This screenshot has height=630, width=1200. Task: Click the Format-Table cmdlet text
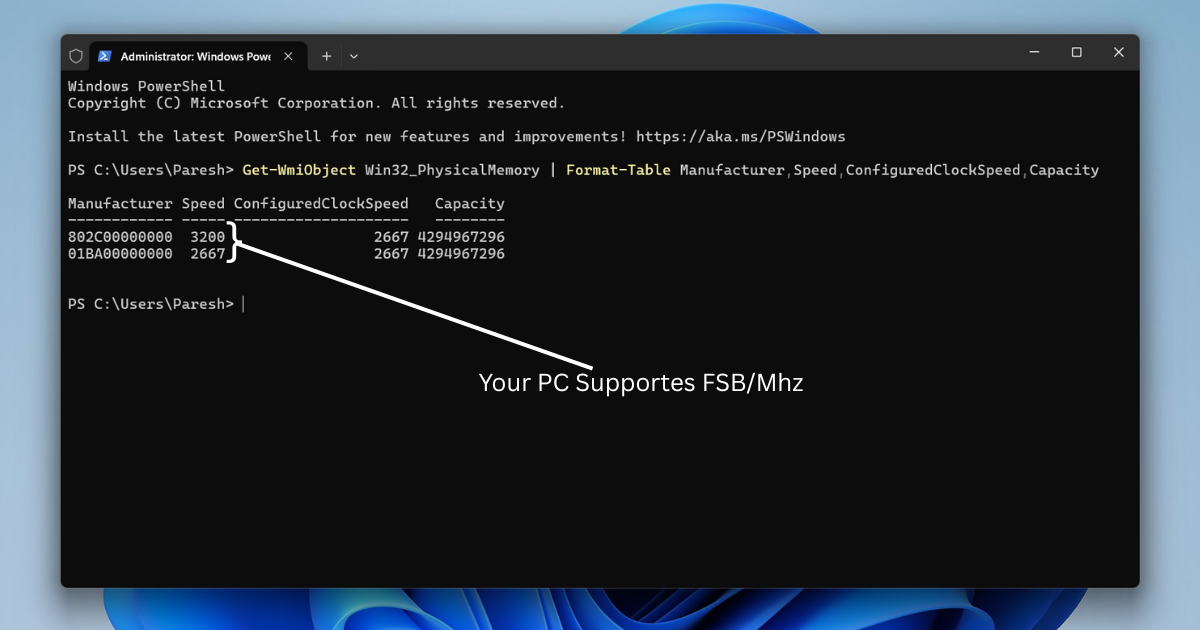618,170
